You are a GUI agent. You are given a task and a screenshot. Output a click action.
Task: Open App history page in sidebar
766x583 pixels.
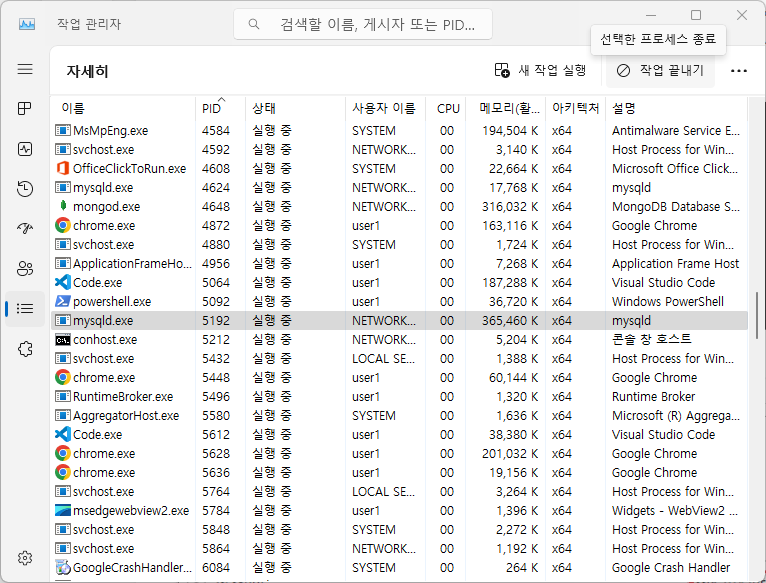pos(25,189)
